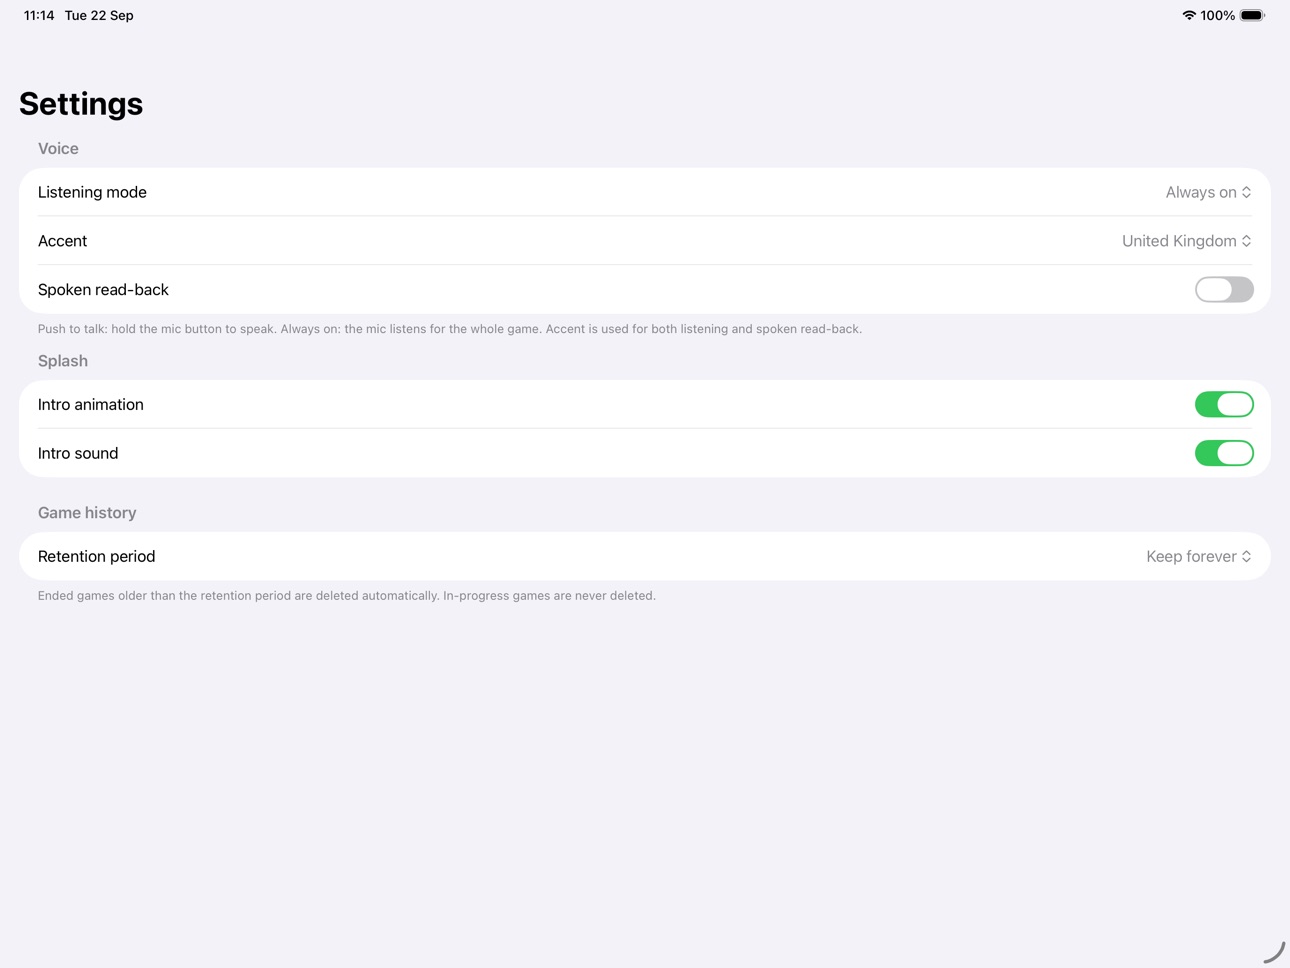
Task: Click the "Ended games older" retention footnote
Action: tap(347, 596)
